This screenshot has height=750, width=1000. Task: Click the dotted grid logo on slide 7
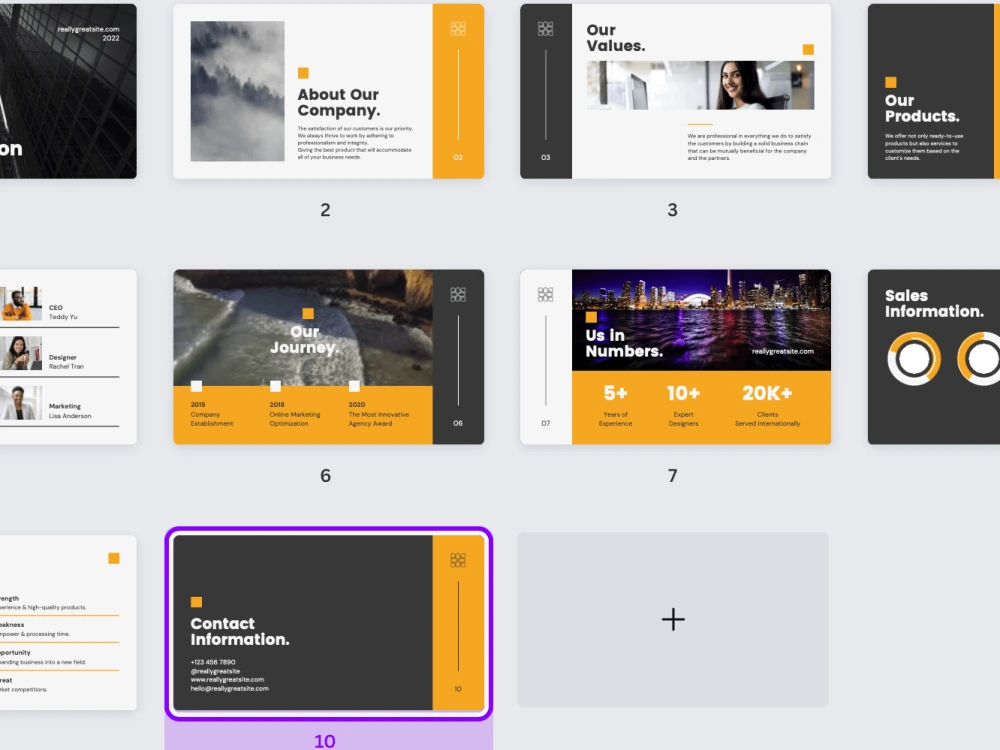point(545,294)
